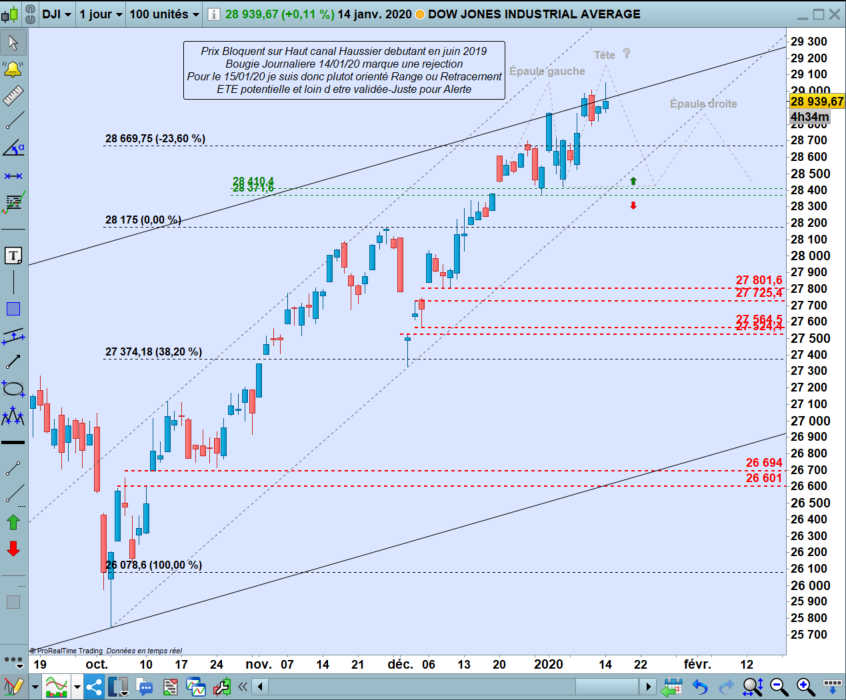
Task: Open the DJI ticker dropdown
Action: click(x=57, y=14)
